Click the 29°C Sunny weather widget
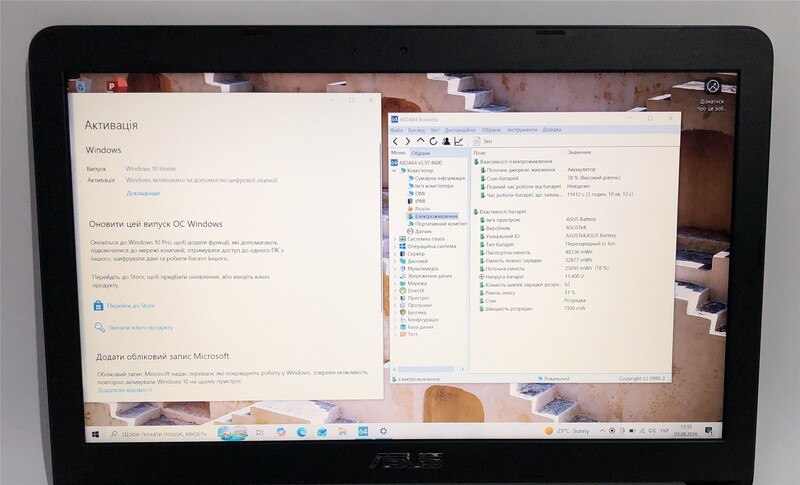The height and width of the screenshot is (485, 800). click(x=567, y=431)
